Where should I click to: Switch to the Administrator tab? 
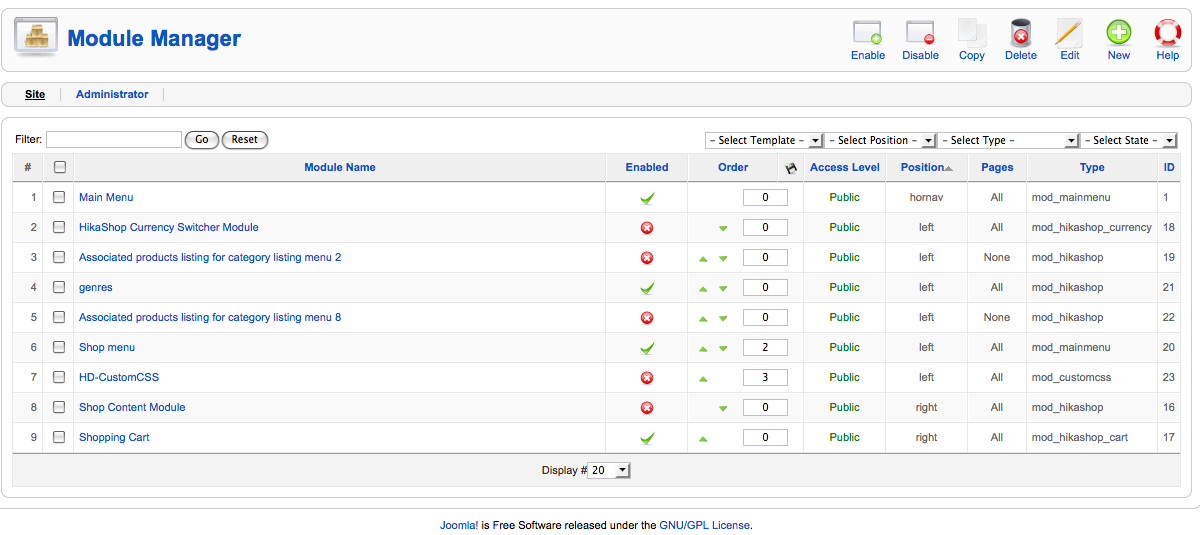(x=112, y=94)
